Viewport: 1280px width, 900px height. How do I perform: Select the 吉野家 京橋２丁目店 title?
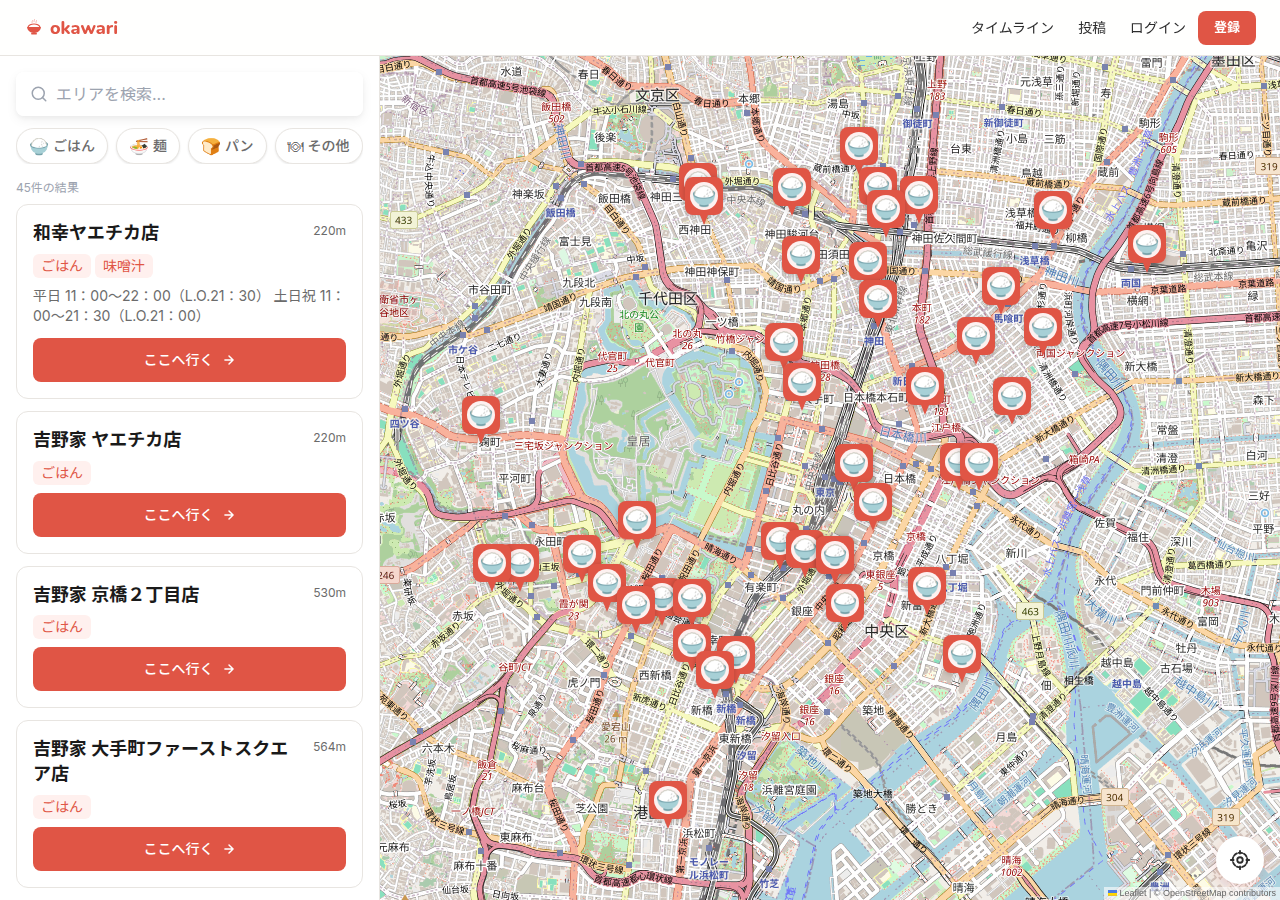[x=116, y=595]
